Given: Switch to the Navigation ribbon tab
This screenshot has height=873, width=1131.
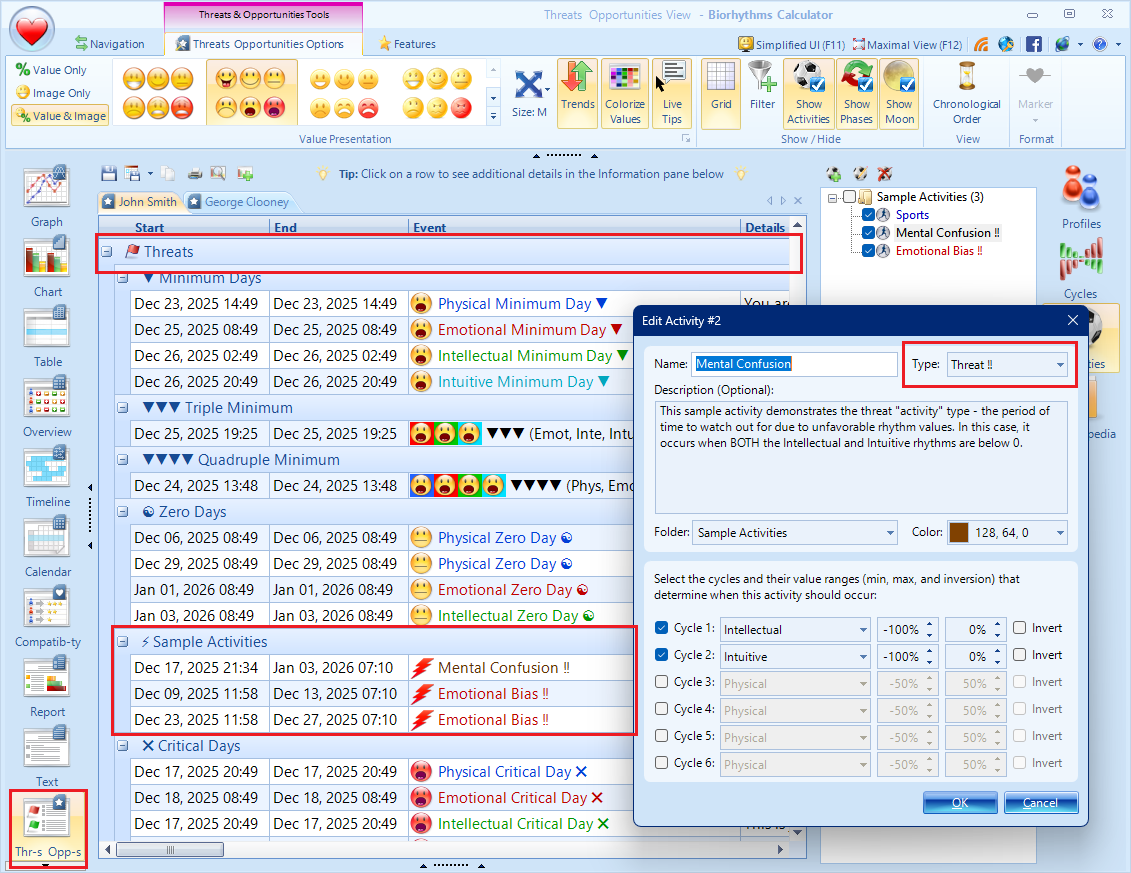Looking at the screenshot, I should pos(109,44).
